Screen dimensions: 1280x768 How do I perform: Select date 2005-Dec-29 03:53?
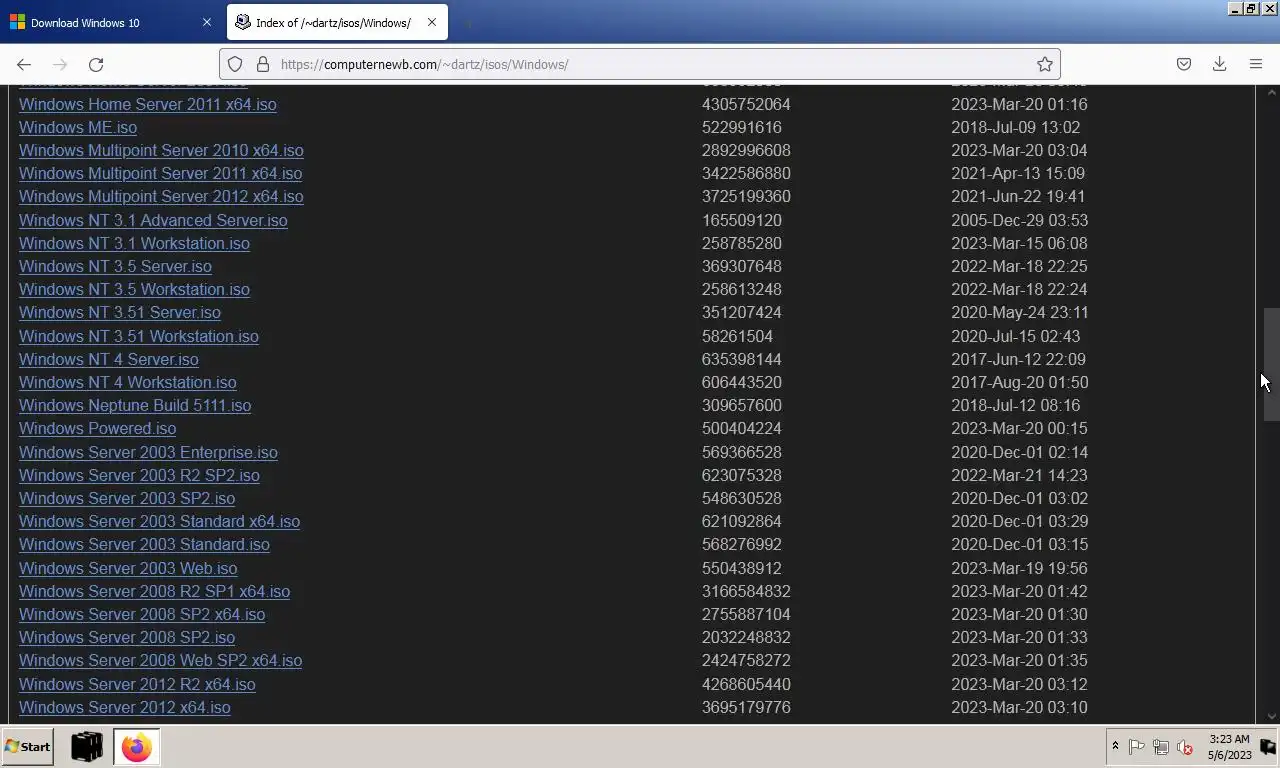(x=1019, y=220)
